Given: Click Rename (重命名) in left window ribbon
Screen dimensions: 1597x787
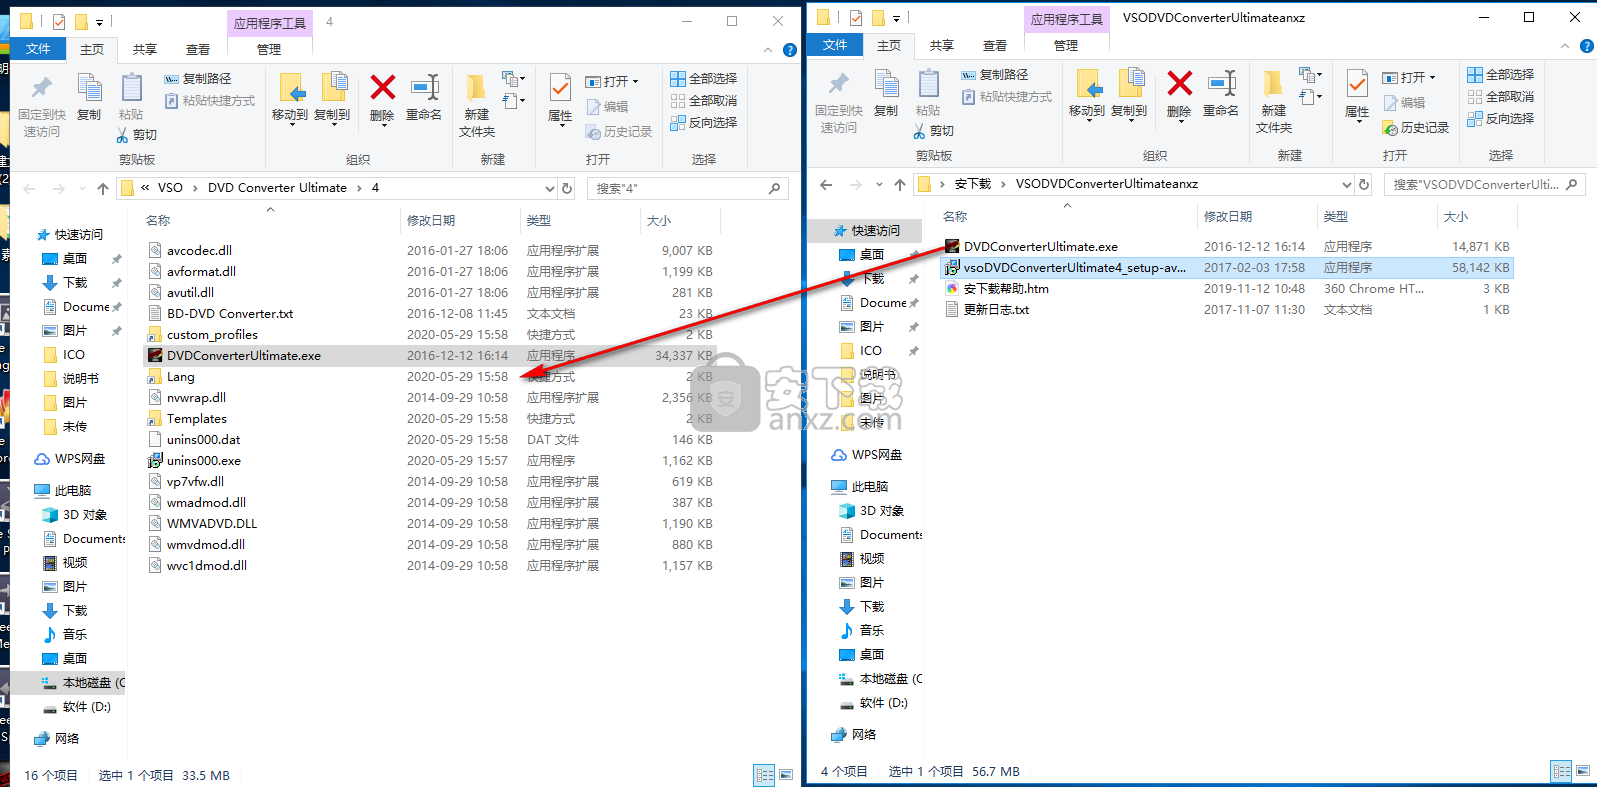Looking at the screenshot, I should [424, 98].
